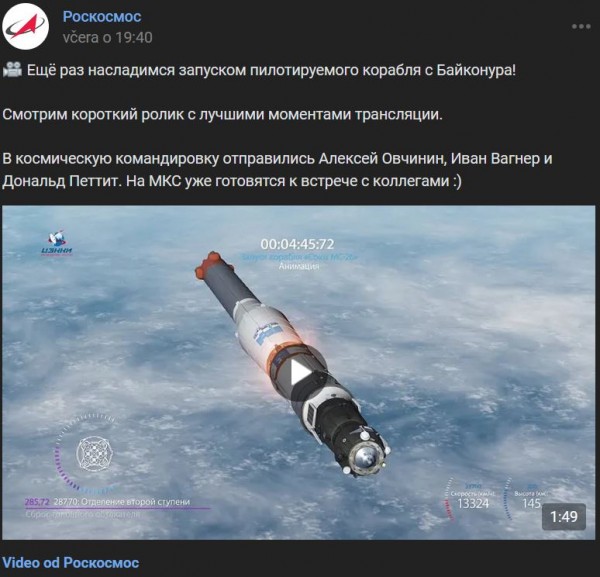The width and height of the screenshot is (600, 577).
Task: Click the ЦЭНКИ logo in the video
Action: pyautogui.click(x=57, y=243)
